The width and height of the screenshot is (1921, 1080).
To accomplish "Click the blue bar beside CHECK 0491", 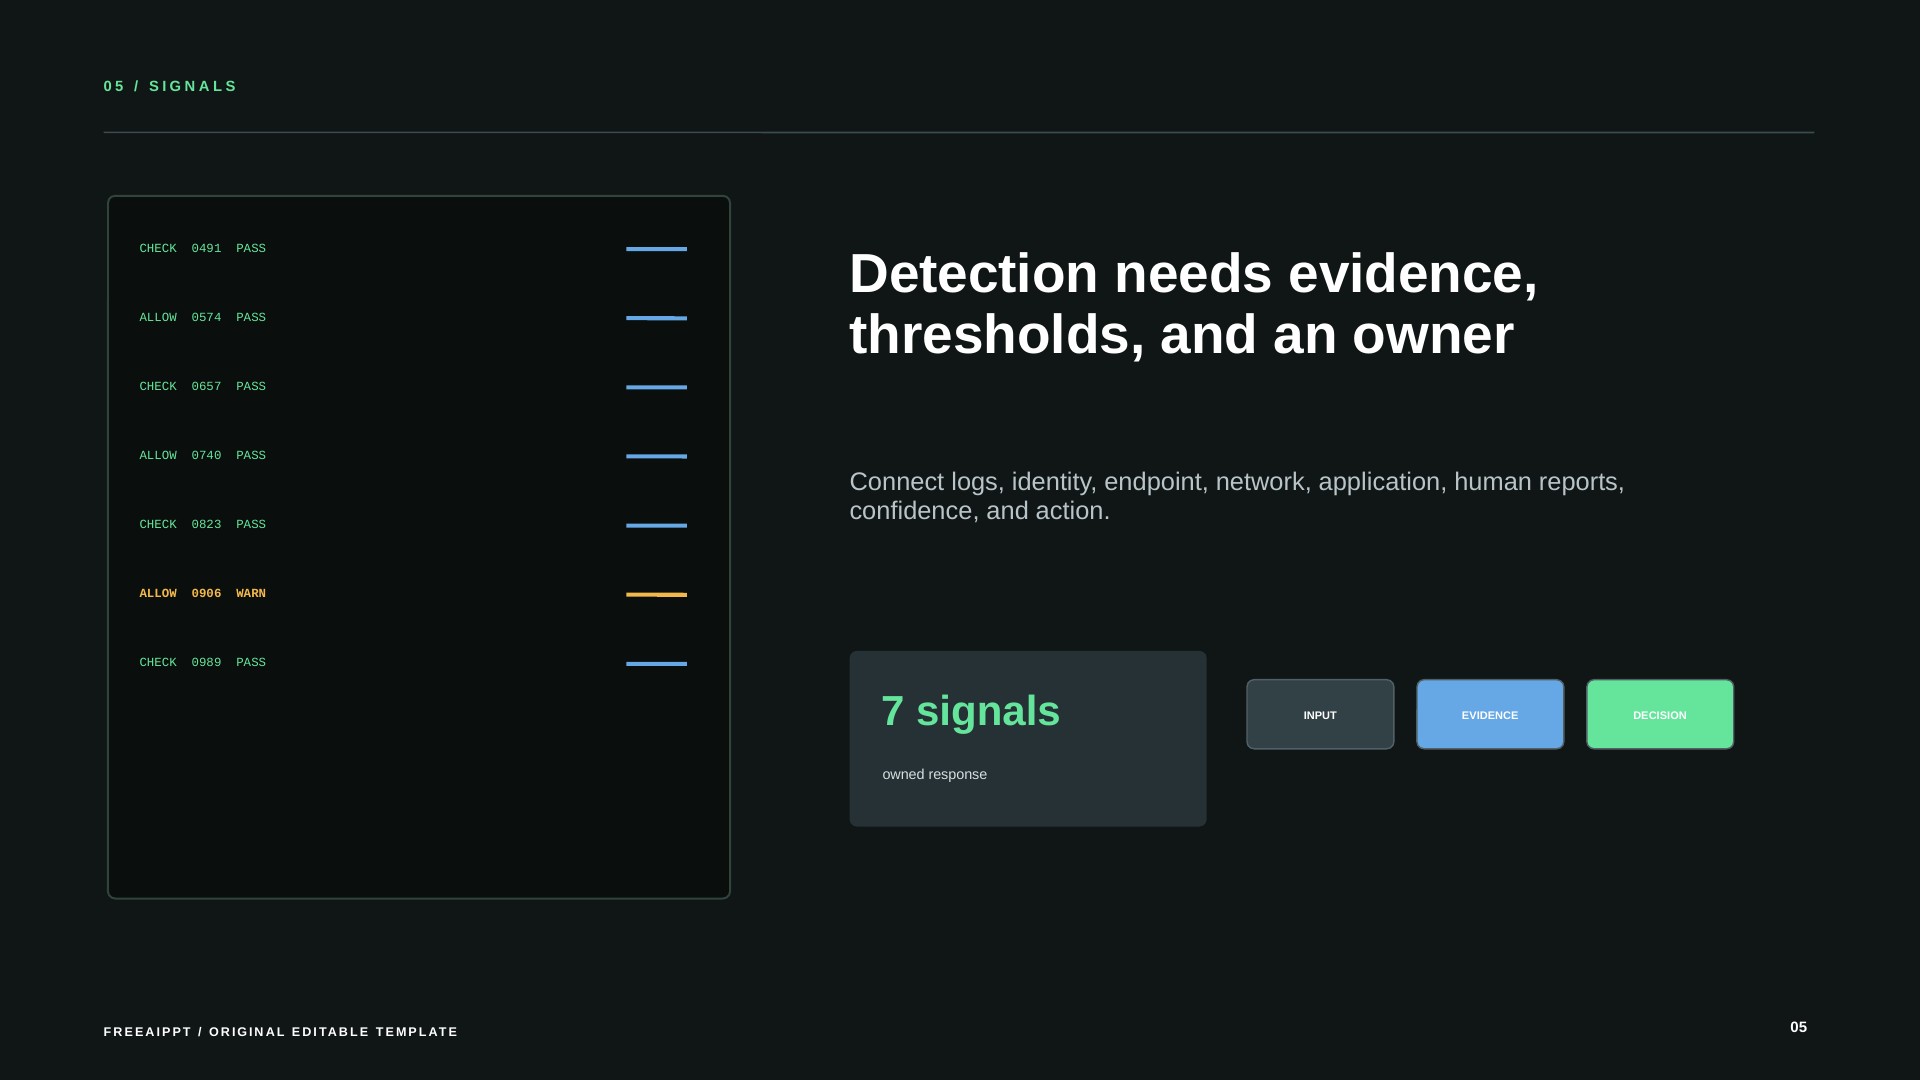I will pos(656,249).
